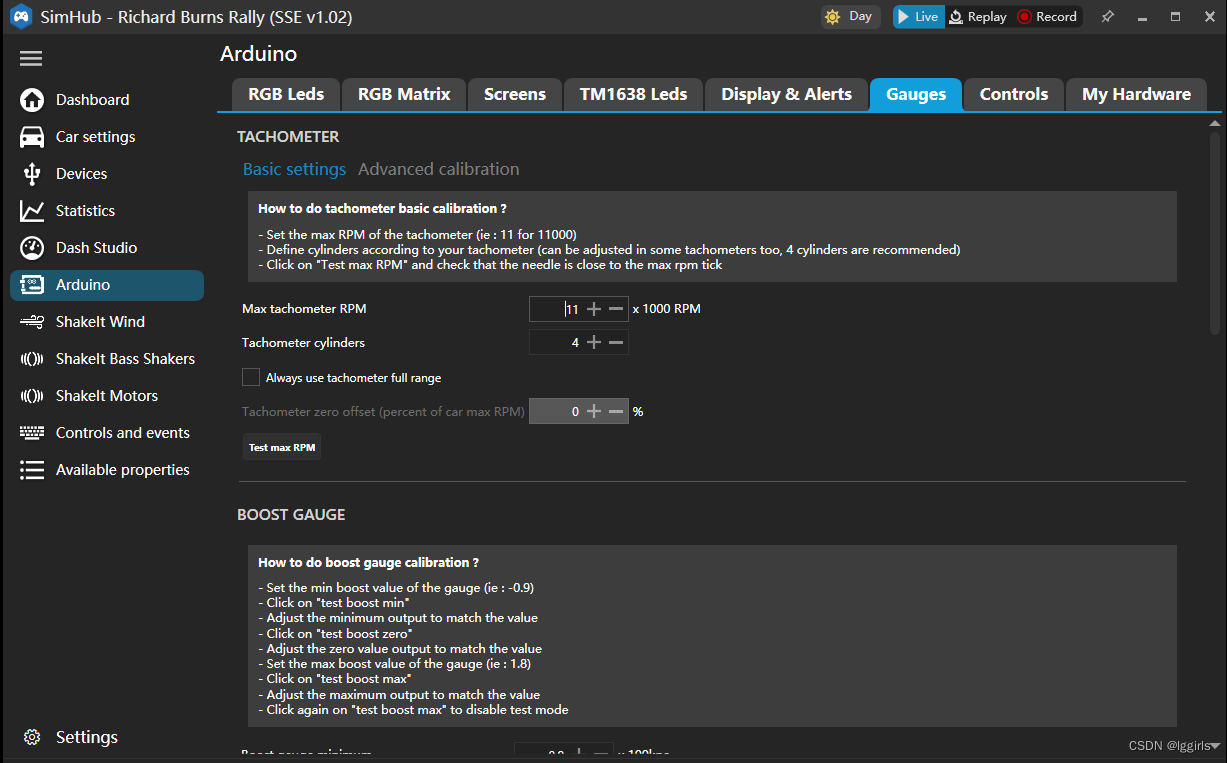Switch to RGB Leds tab

click(x=286, y=94)
